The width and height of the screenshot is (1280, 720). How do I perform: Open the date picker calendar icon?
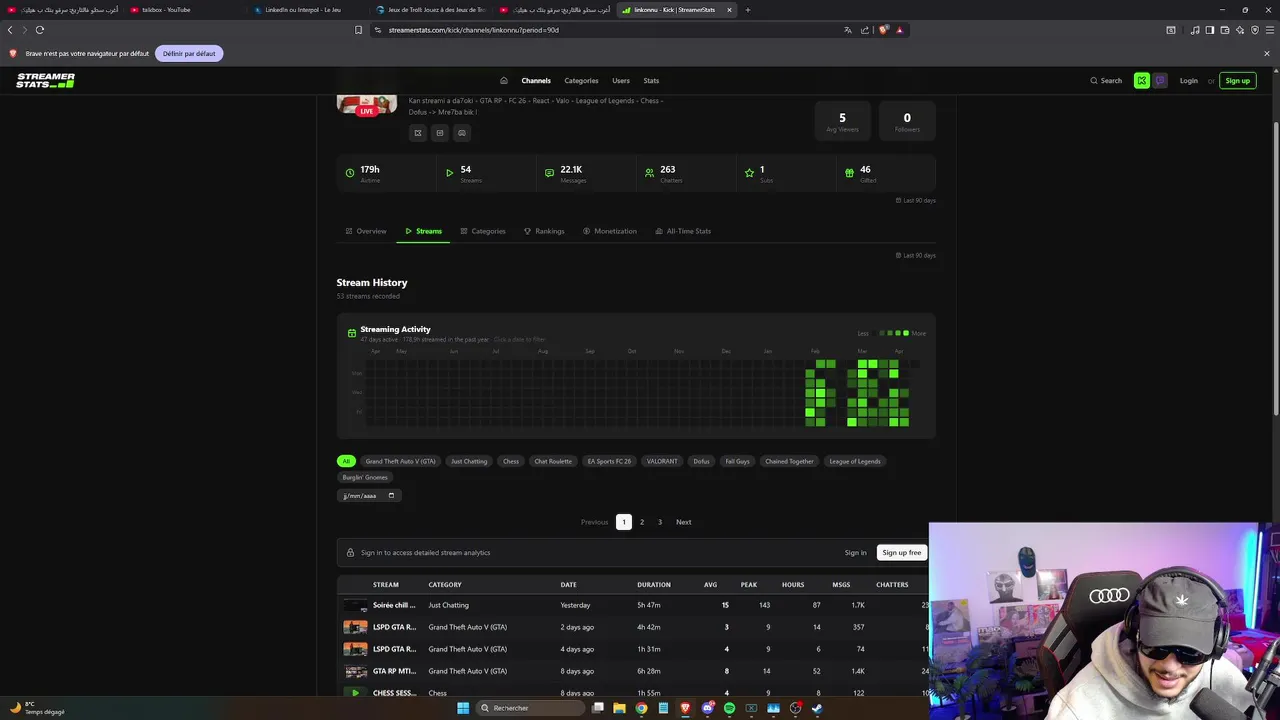391,496
